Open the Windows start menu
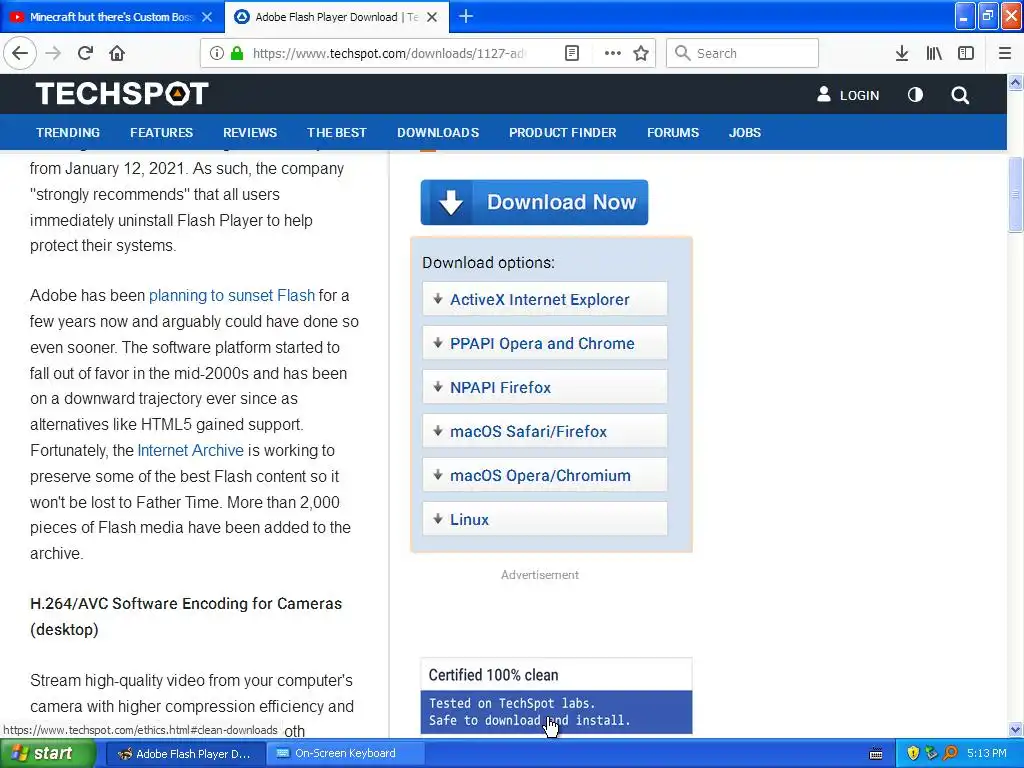The height and width of the screenshot is (768, 1024). click(x=46, y=754)
